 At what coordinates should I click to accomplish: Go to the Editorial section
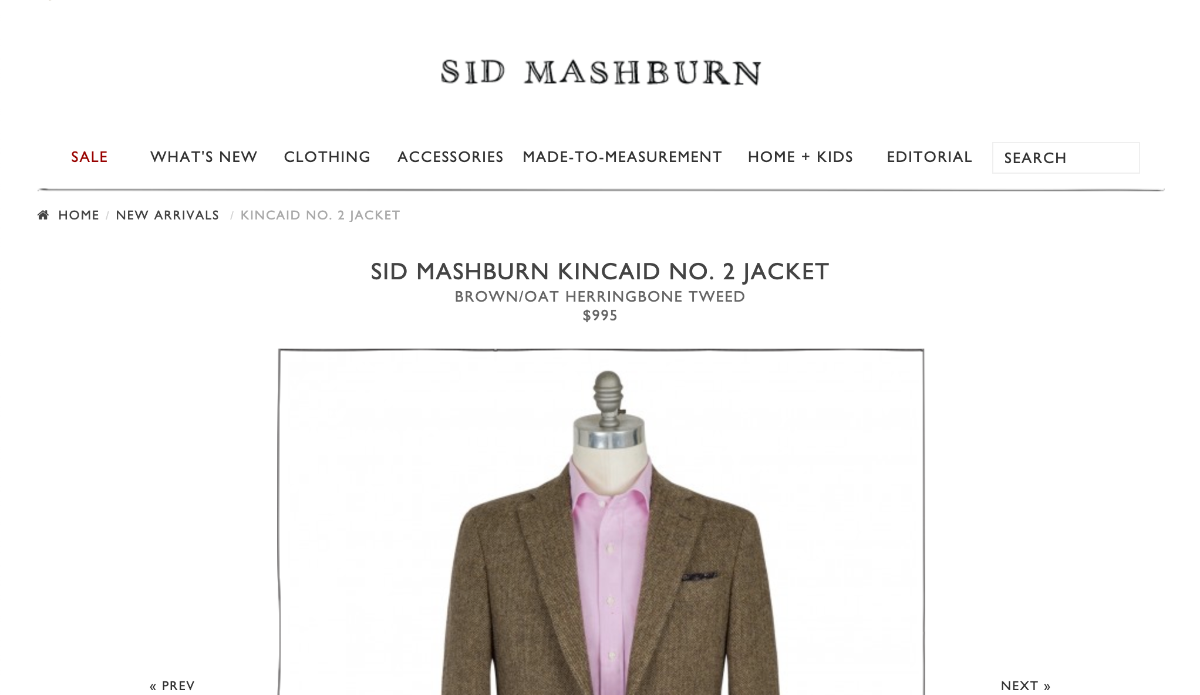[929, 157]
